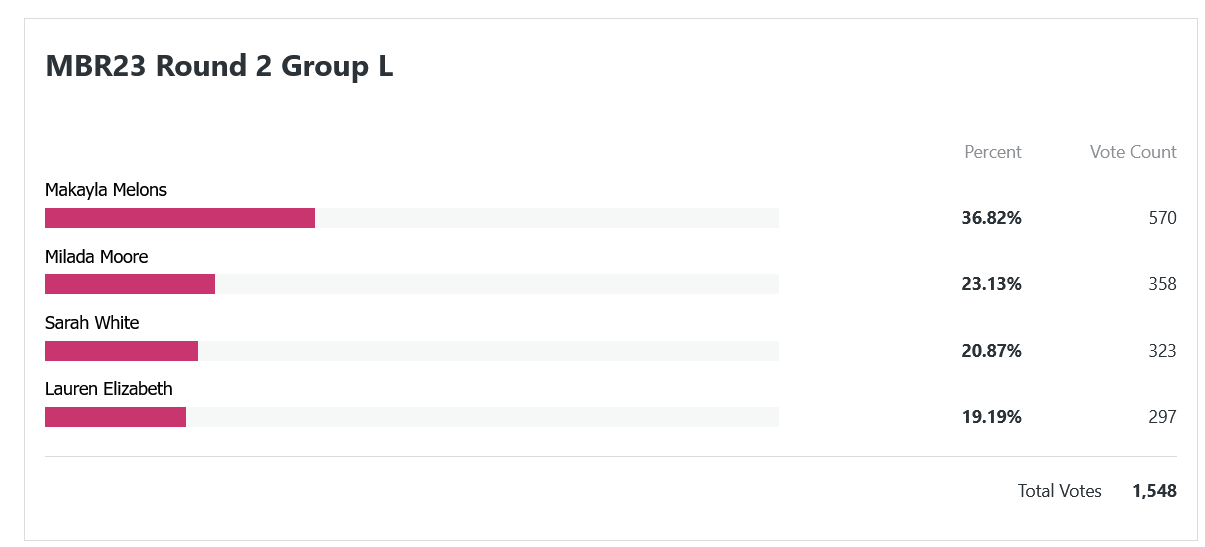
Task: Click the 1,548 total votes figure
Action: tap(1154, 491)
